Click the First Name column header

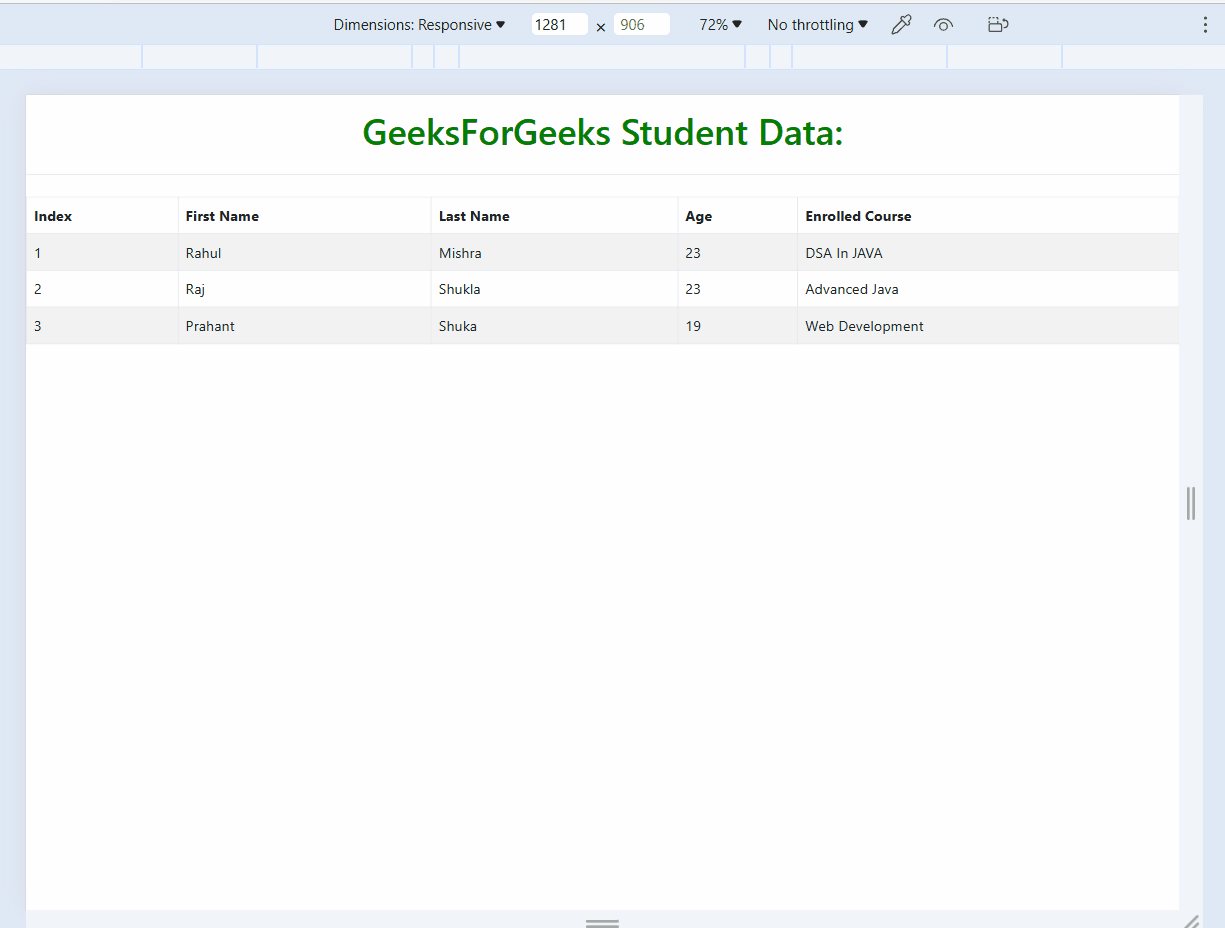tap(304, 216)
